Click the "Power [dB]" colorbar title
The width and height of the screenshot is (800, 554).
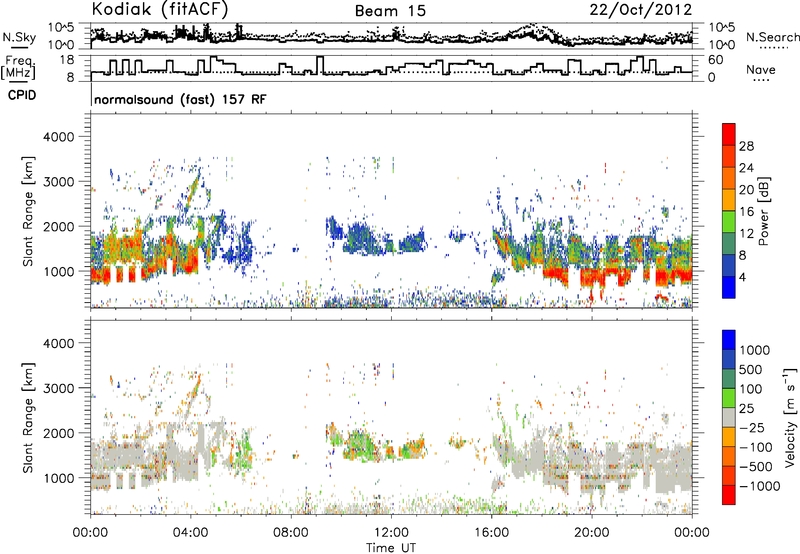pos(763,211)
